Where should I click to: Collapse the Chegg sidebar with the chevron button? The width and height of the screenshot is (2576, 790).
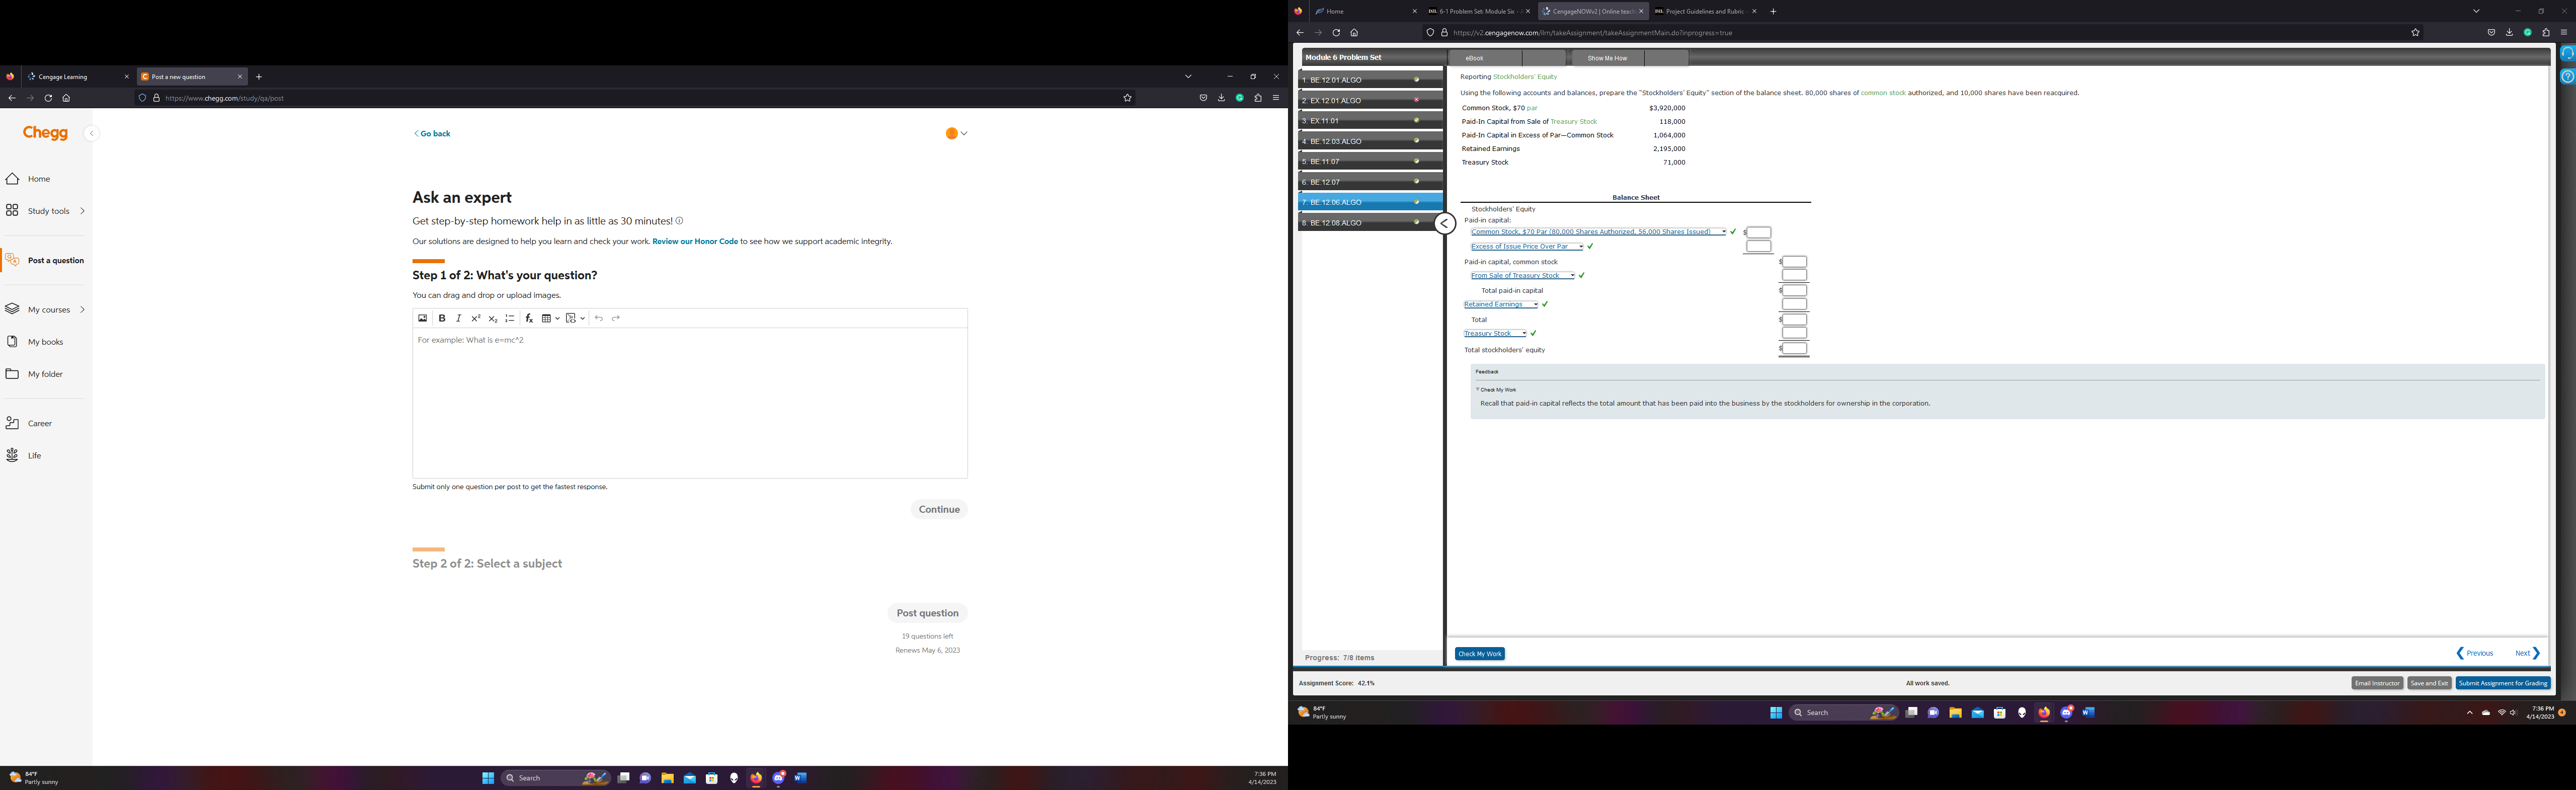91,133
